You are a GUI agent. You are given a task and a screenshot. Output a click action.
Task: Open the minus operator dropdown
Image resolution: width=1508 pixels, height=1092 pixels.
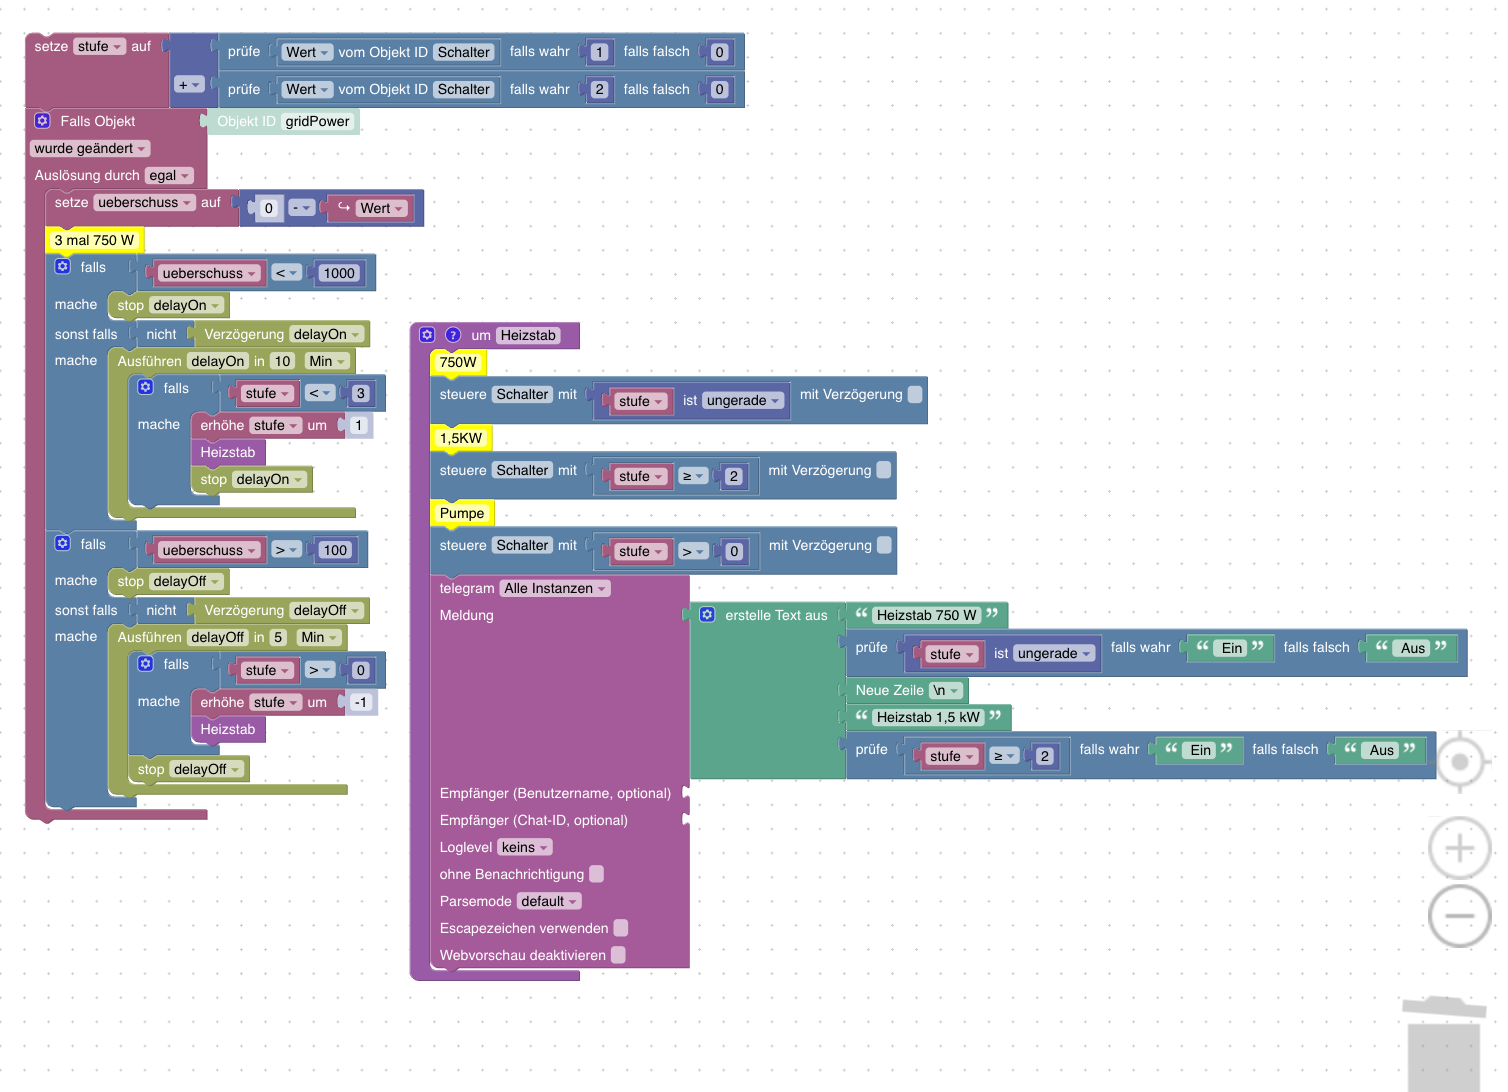pos(302,208)
